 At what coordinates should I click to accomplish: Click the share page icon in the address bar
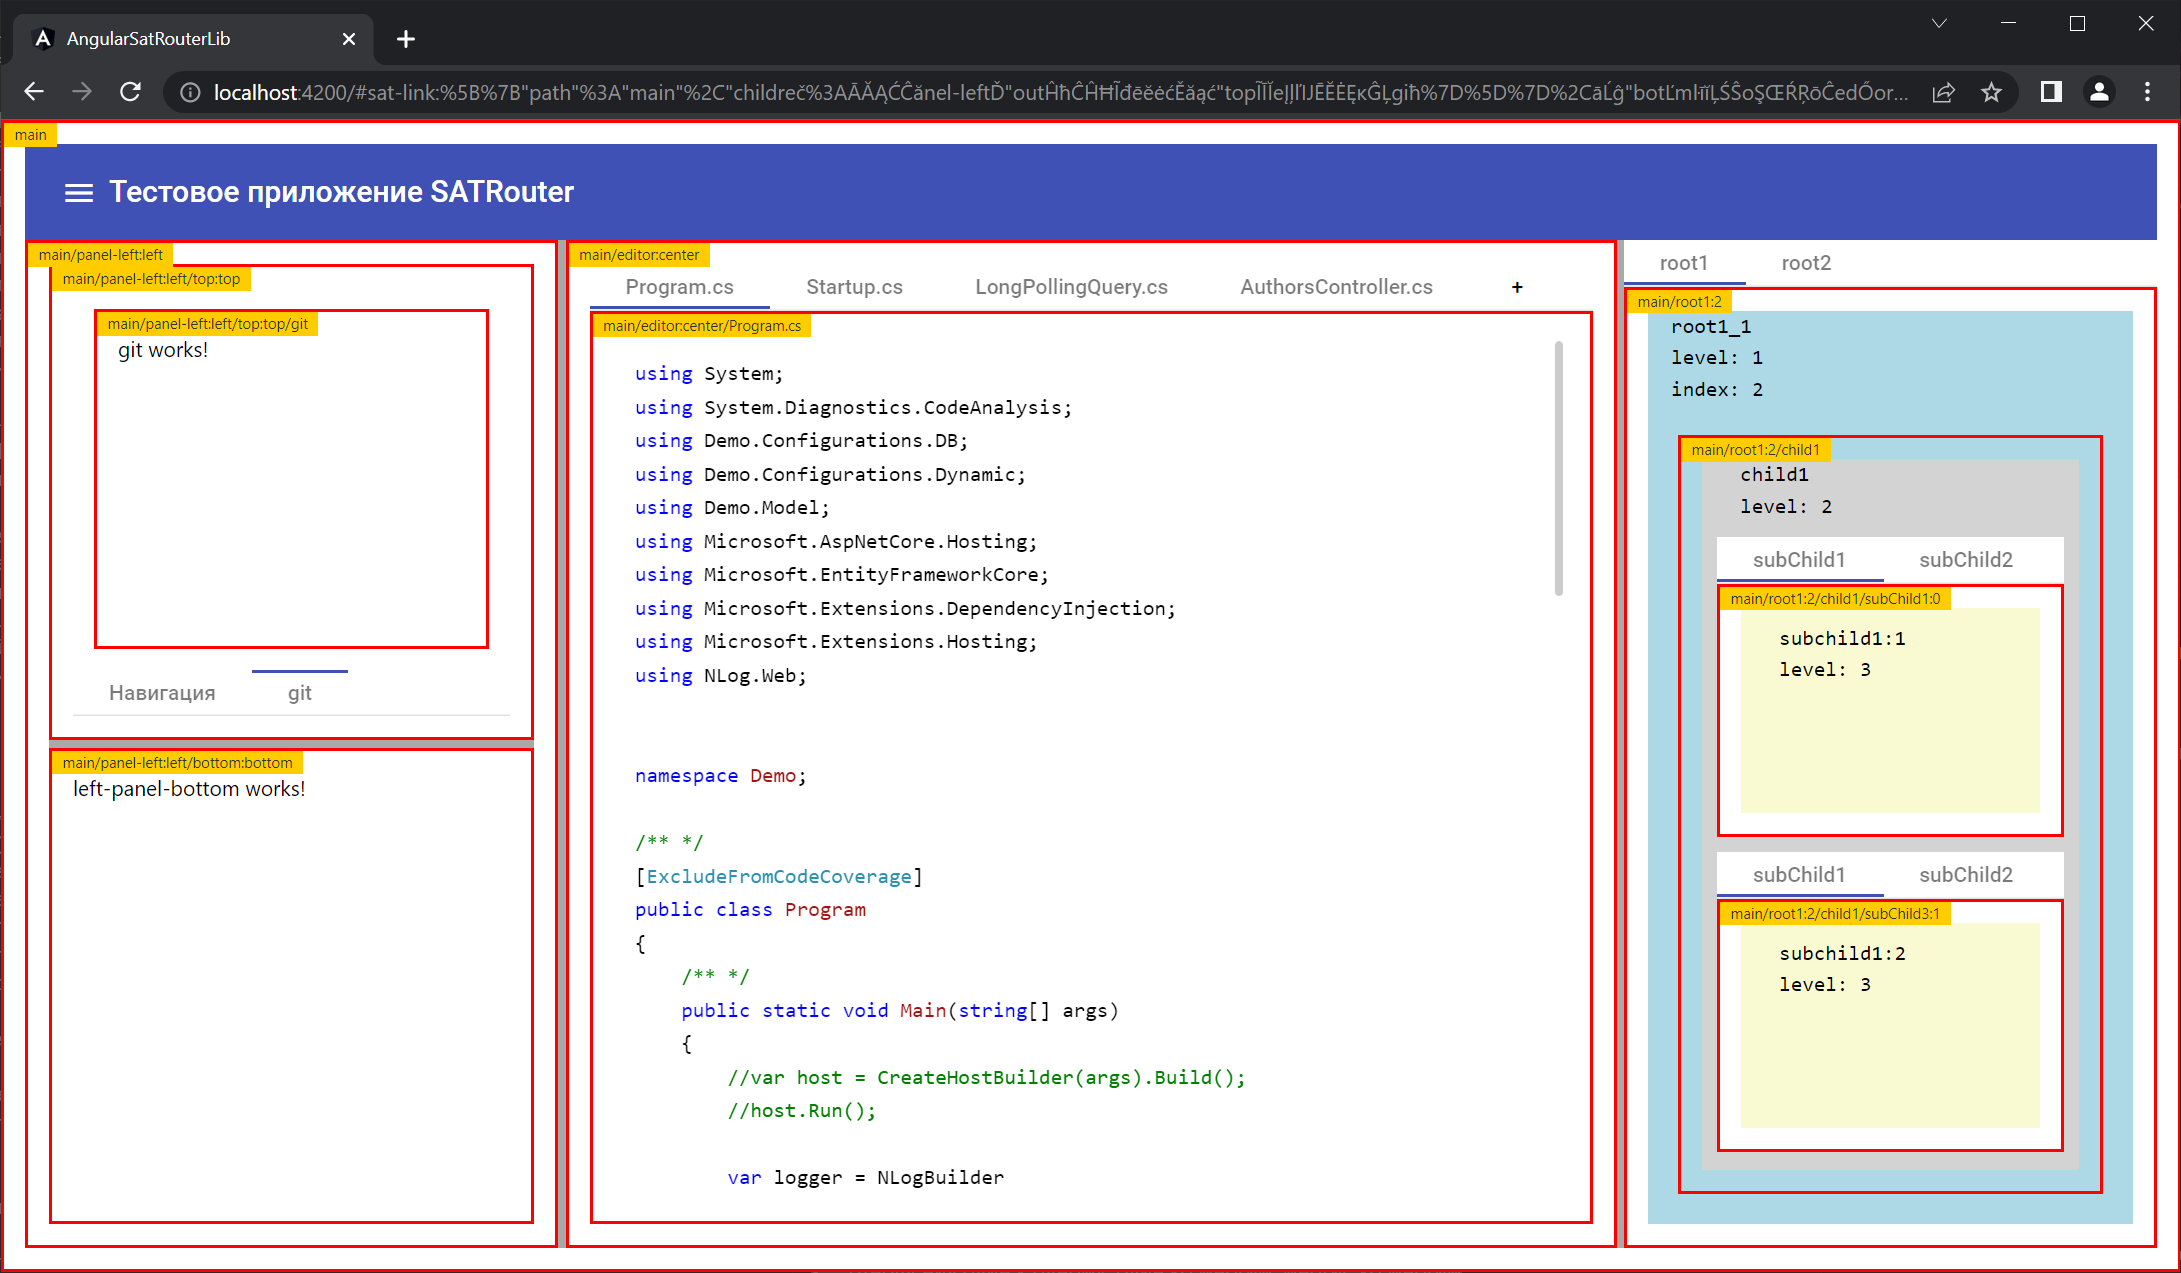(1943, 92)
